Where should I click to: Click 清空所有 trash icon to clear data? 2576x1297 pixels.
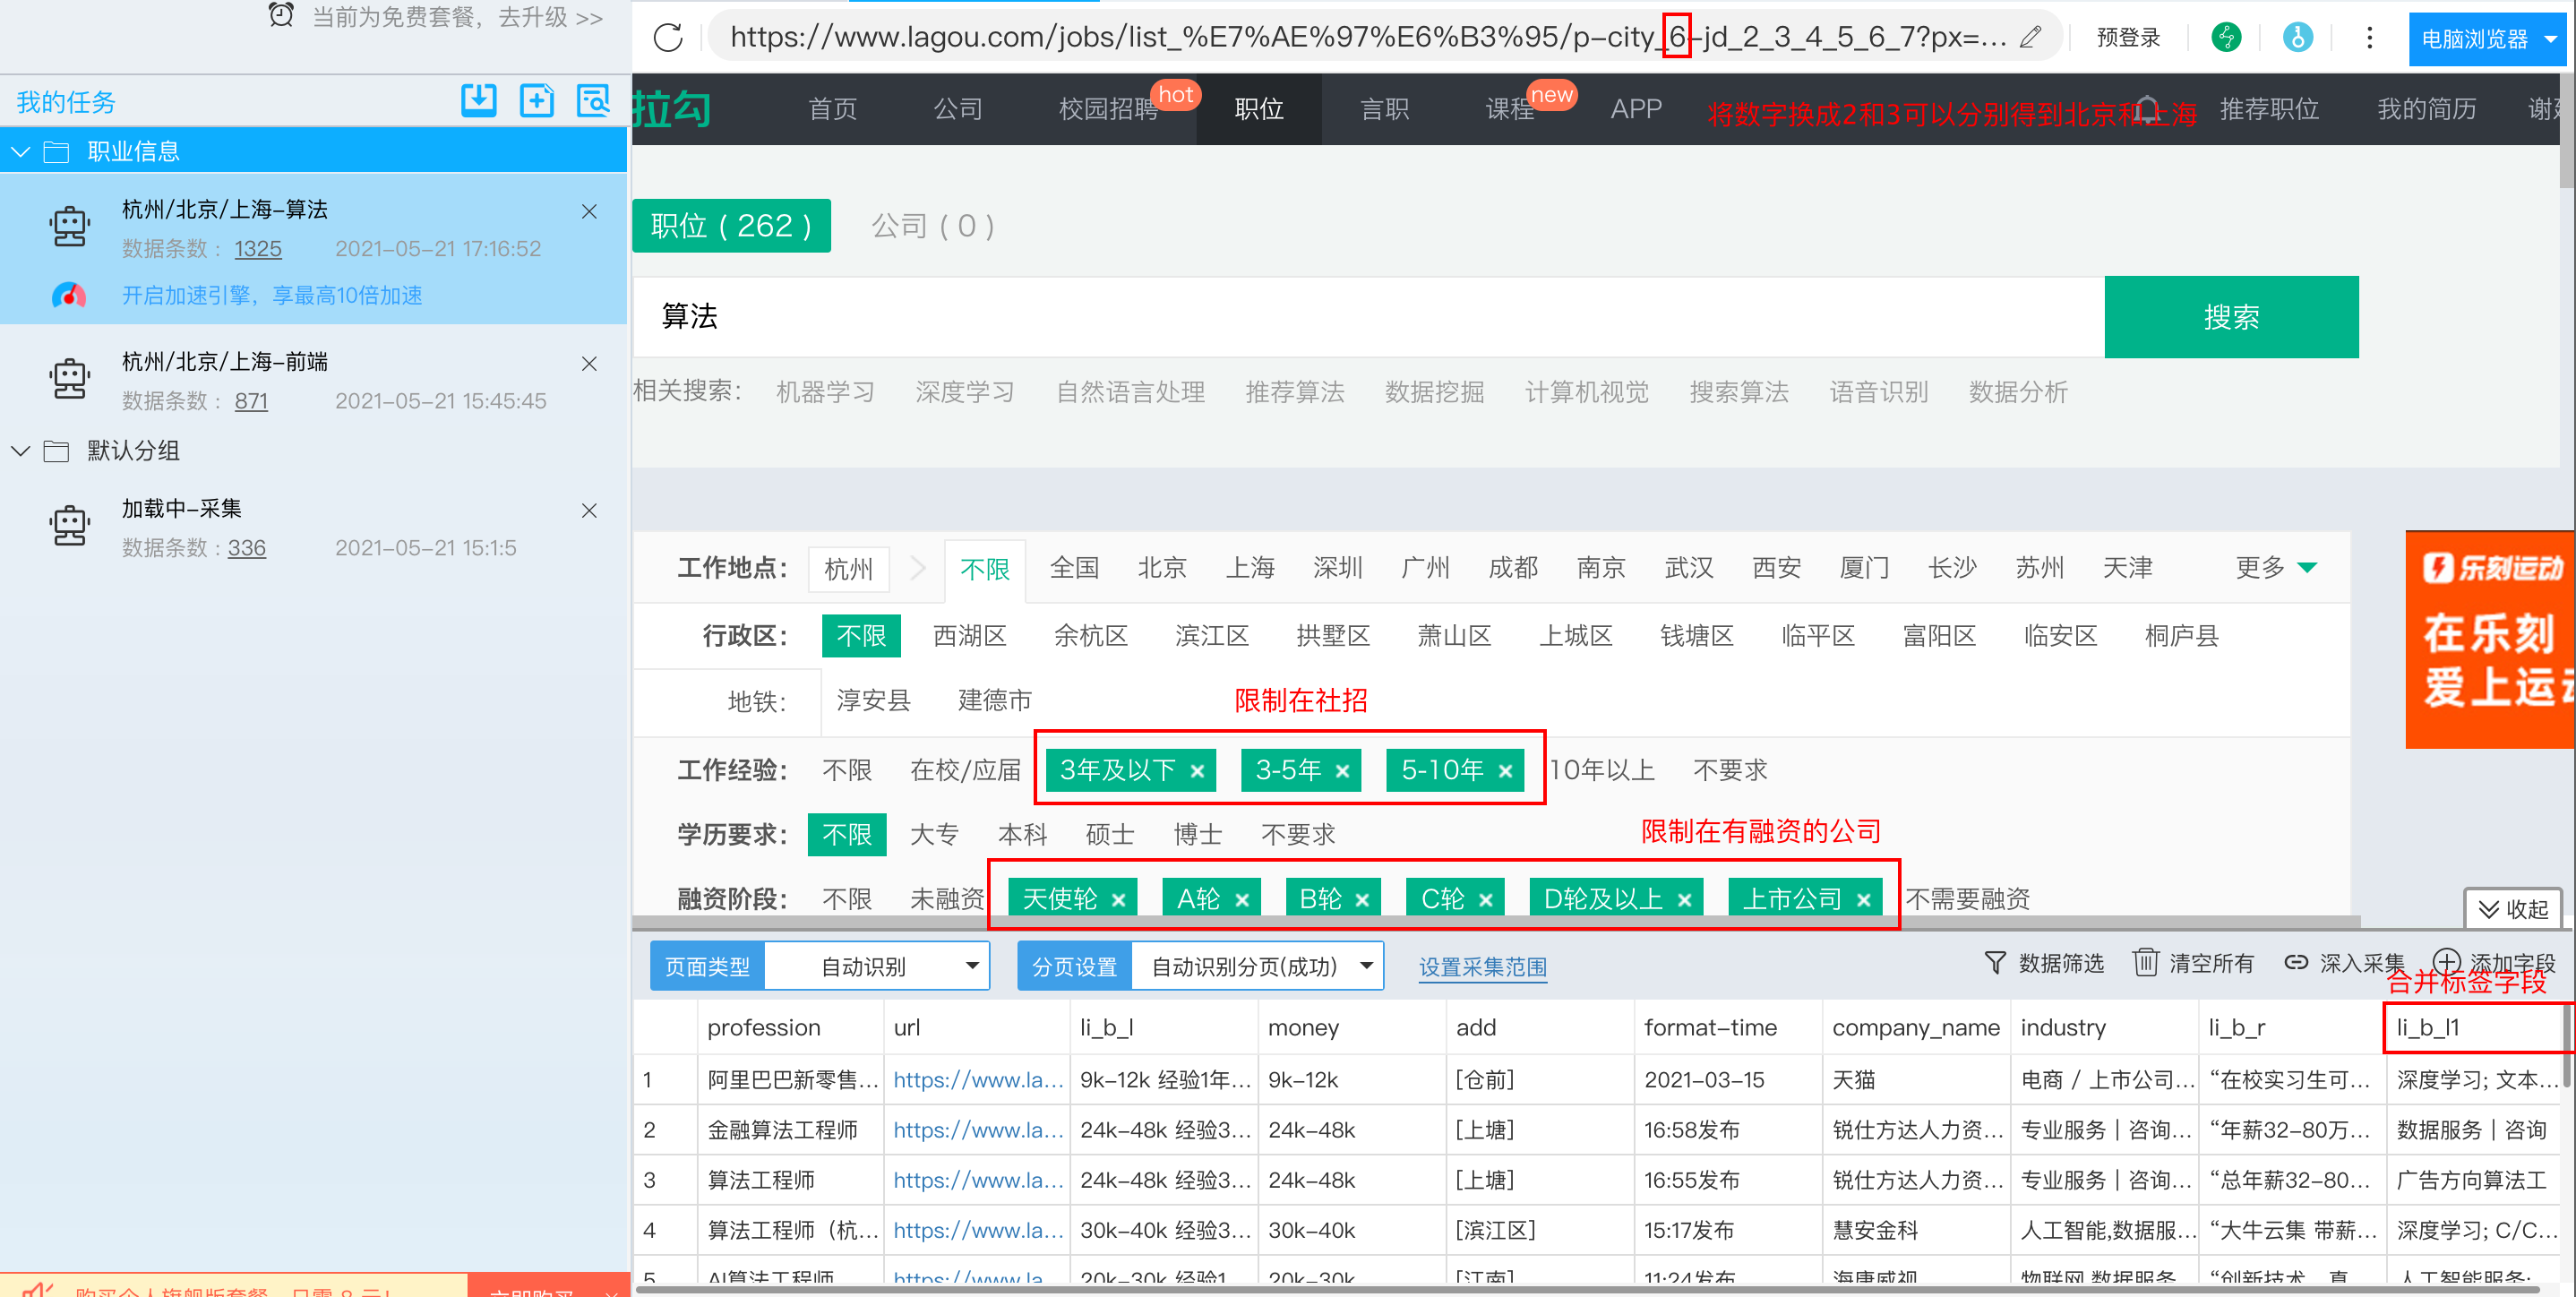(2146, 962)
